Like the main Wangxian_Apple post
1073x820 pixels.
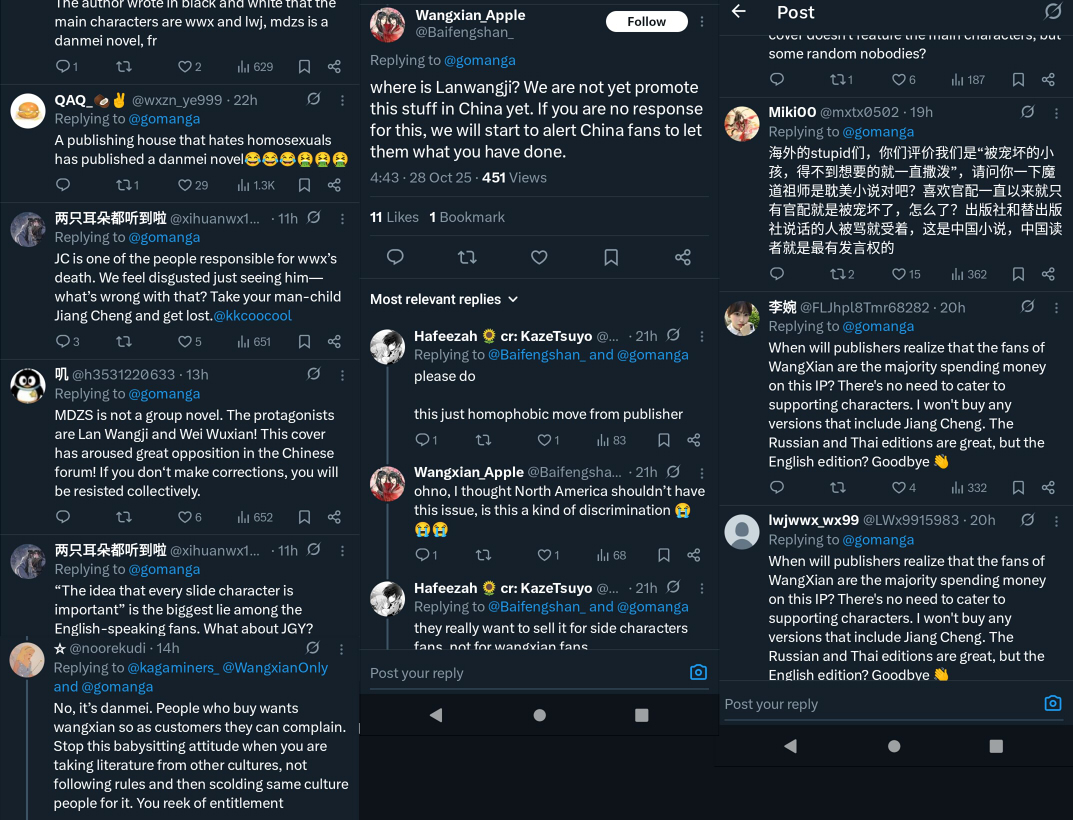tap(539, 257)
